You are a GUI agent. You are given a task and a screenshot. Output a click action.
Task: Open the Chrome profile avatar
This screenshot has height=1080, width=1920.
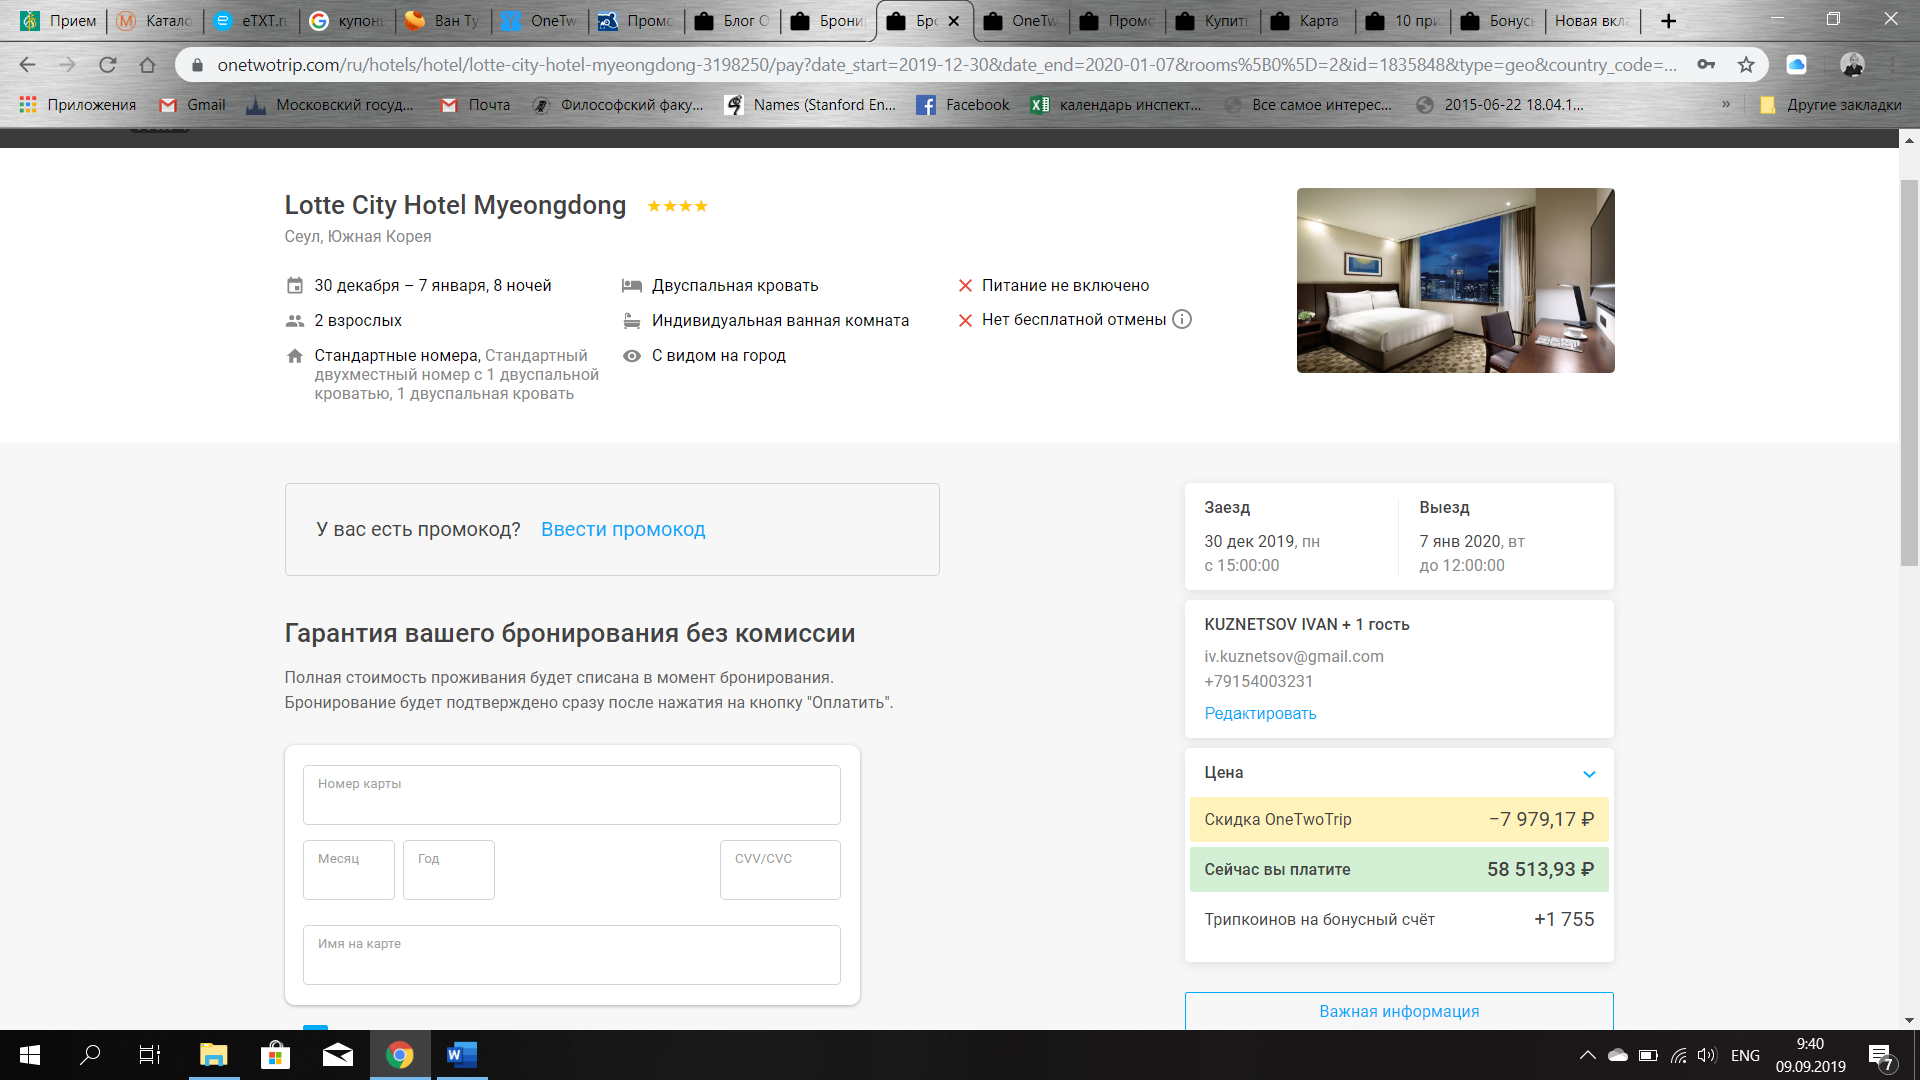pyautogui.click(x=1852, y=65)
